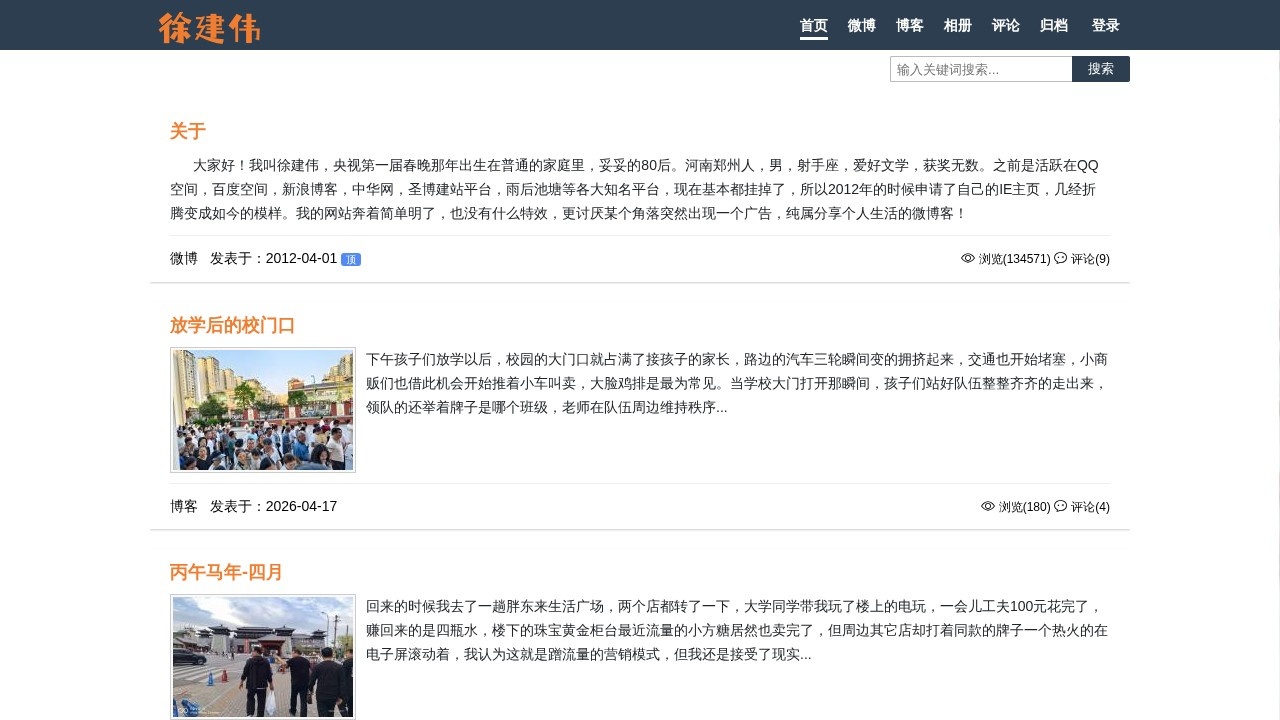1280x720 pixels.
Task: Open the 博客 navigation item
Action: tap(909, 26)
